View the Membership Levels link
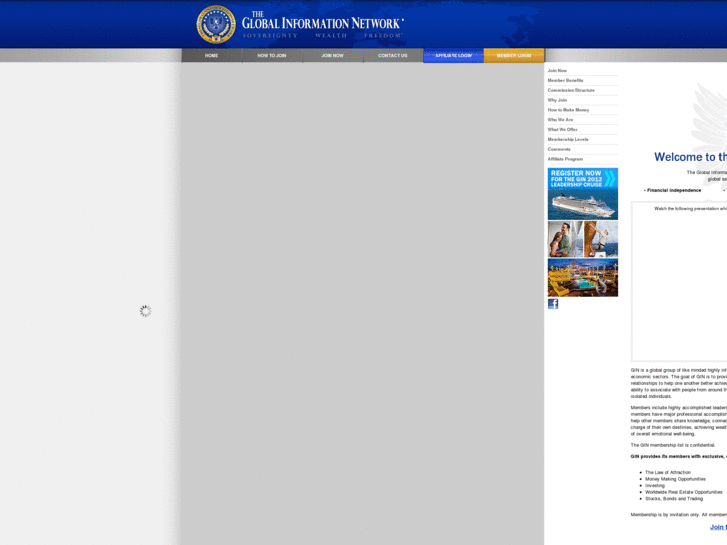The width and height of the screenshot is (727, 545). pyautogui.click(x=568, y=139)
